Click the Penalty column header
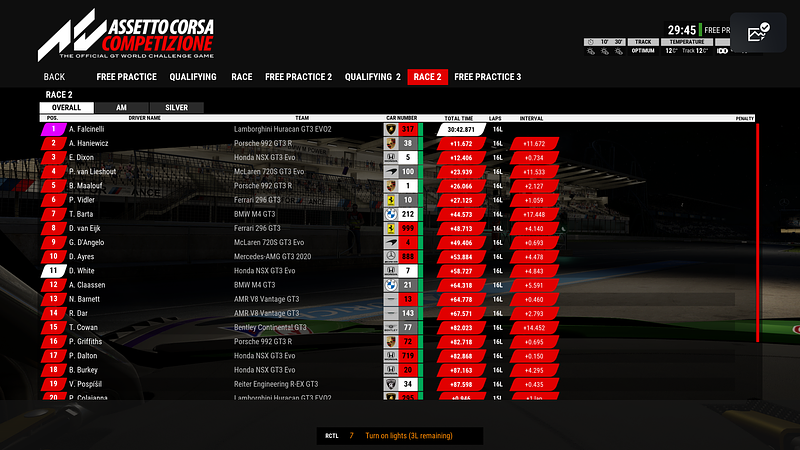 pyautogui.click(x=744, y=118)
